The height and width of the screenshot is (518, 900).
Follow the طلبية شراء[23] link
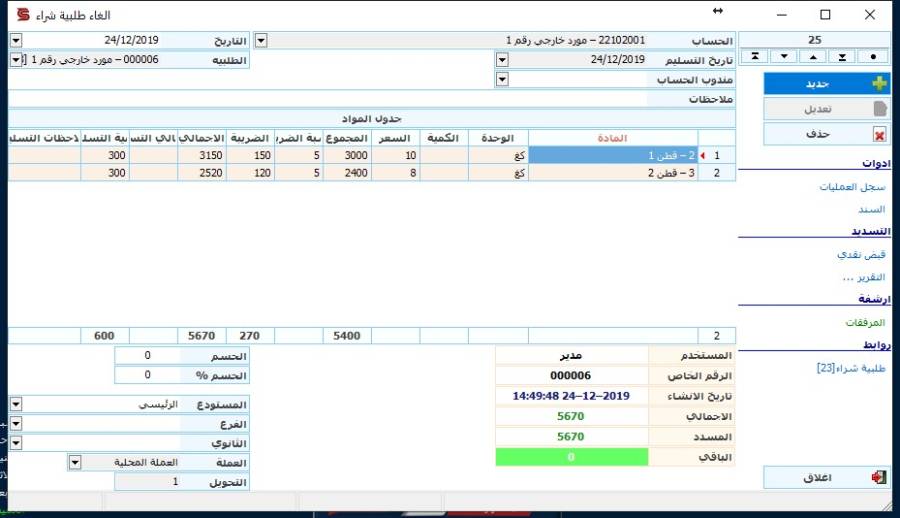point(851,368)
